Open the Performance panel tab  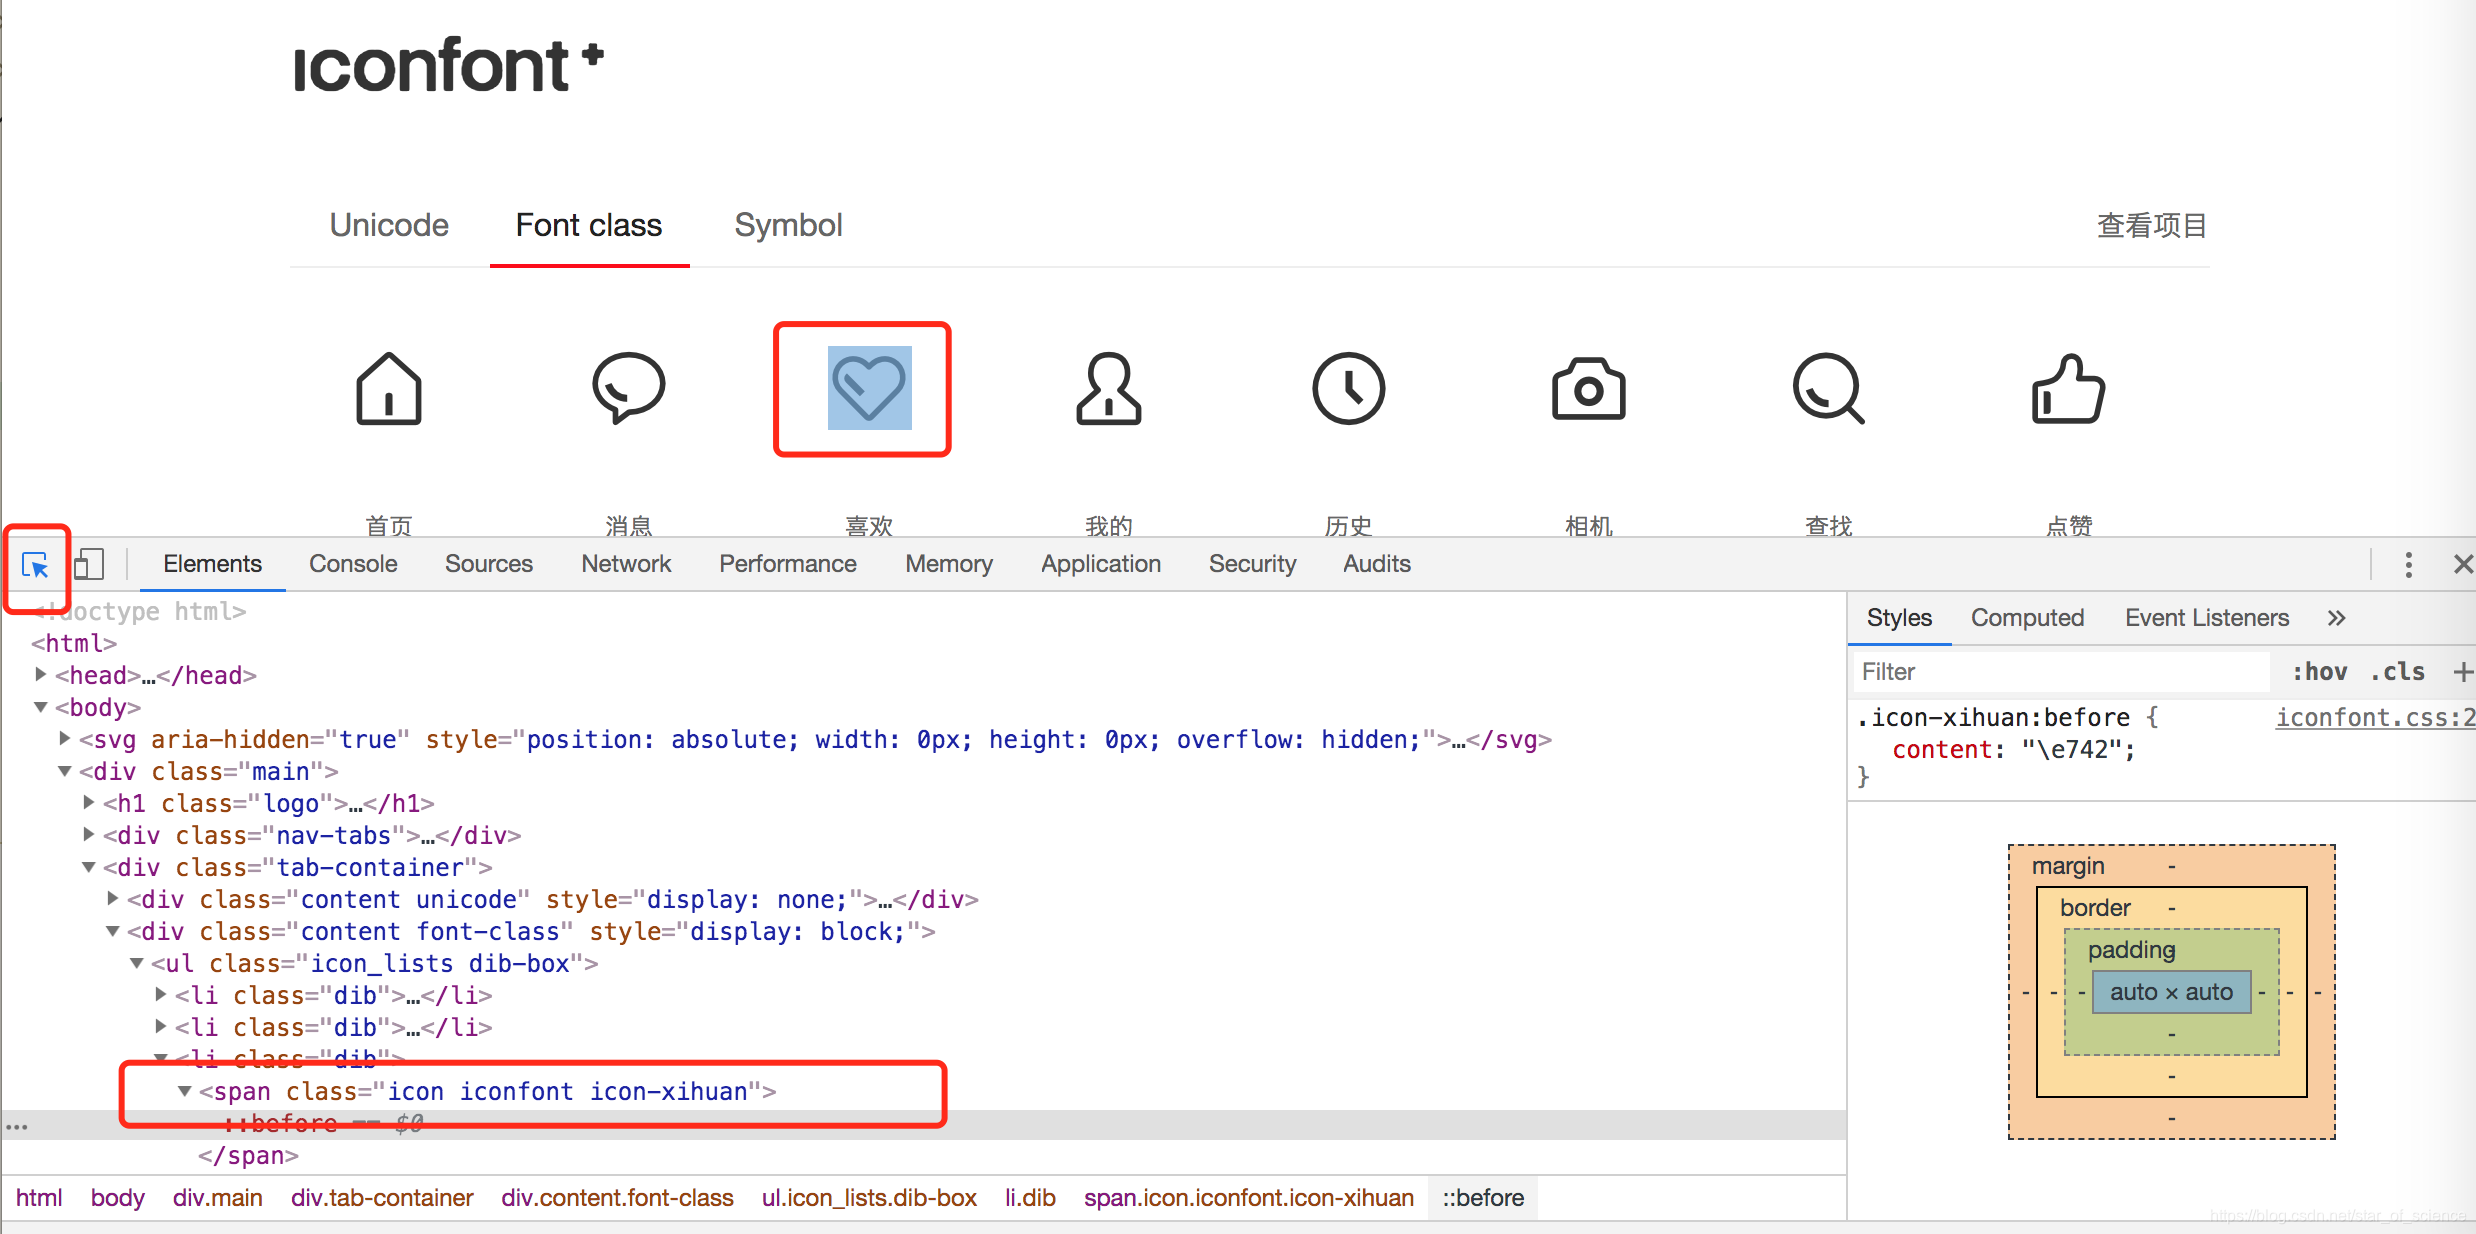click(x=788, y=564)
